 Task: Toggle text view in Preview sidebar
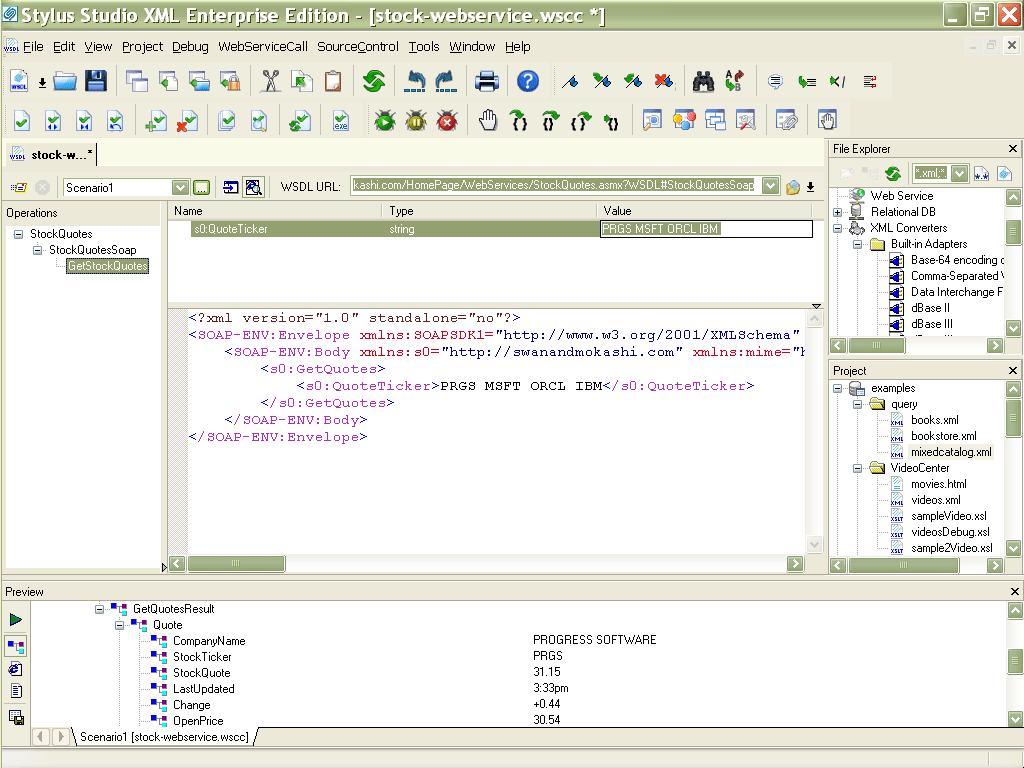pyautogui.click(x=16, y=691)
